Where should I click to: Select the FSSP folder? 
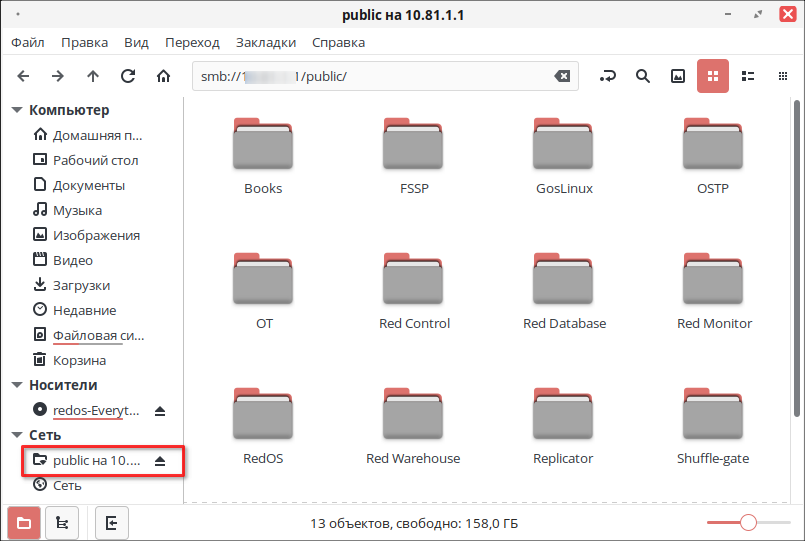coord(413,157)
